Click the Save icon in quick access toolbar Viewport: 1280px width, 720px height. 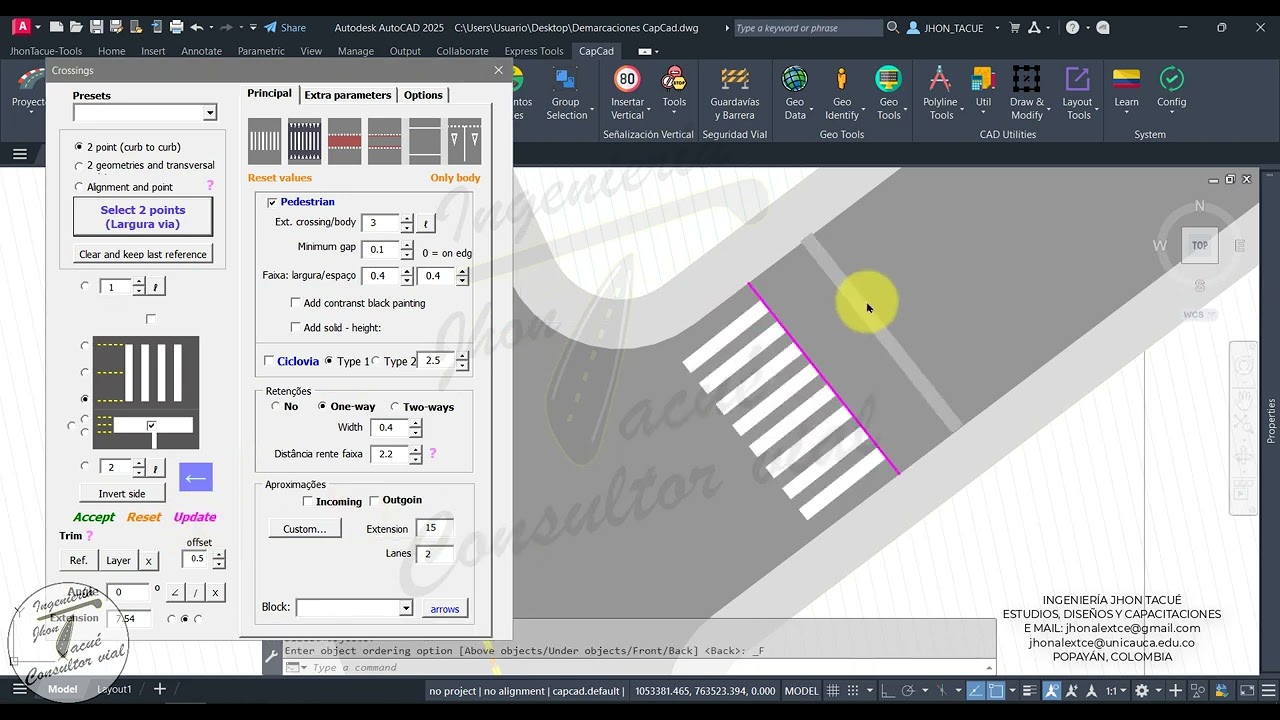pyautogui.click(x=96, y=27)
